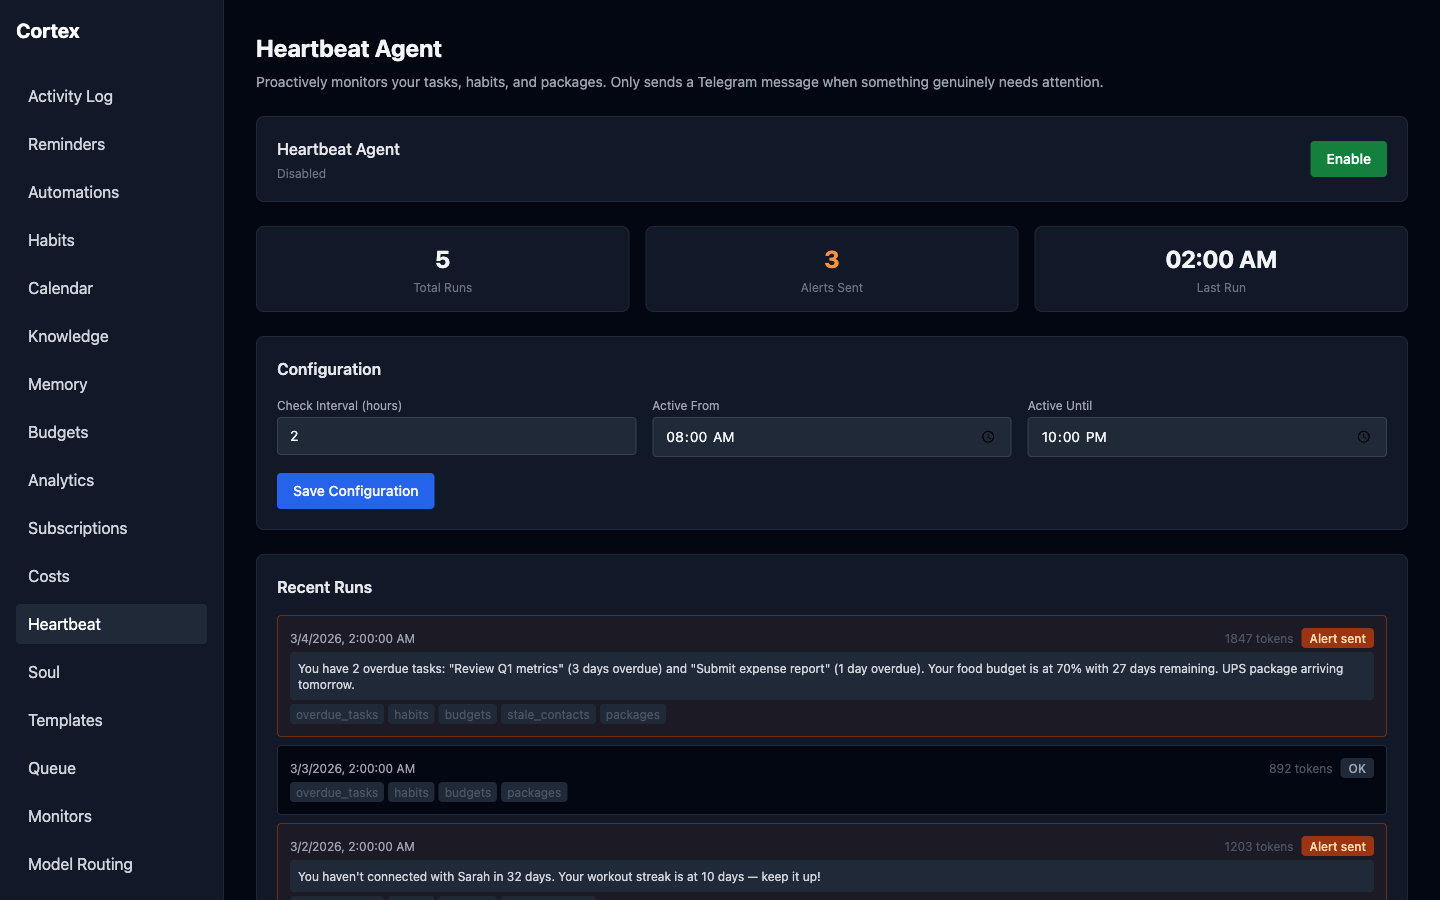Click the Total Runs stat card
The width and height of the screenshot is (1440, 900).
click(443, 268)
